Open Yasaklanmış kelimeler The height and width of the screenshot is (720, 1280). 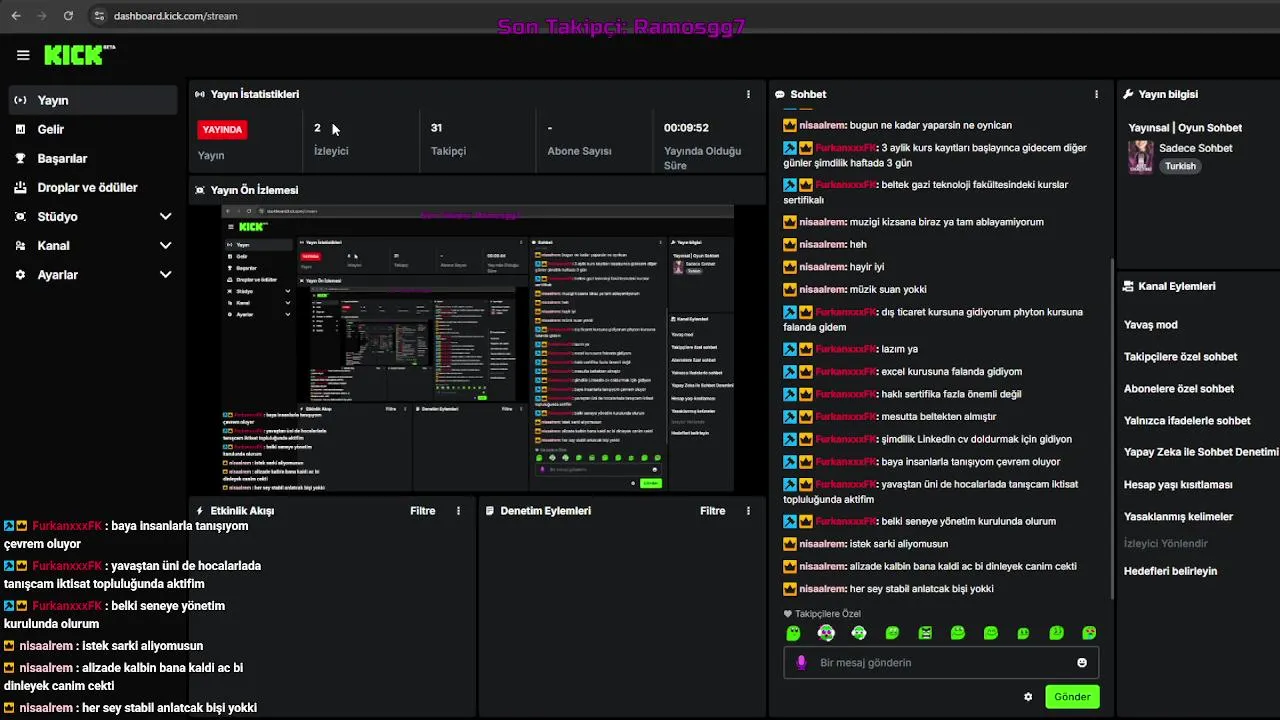pos(1178,516)
